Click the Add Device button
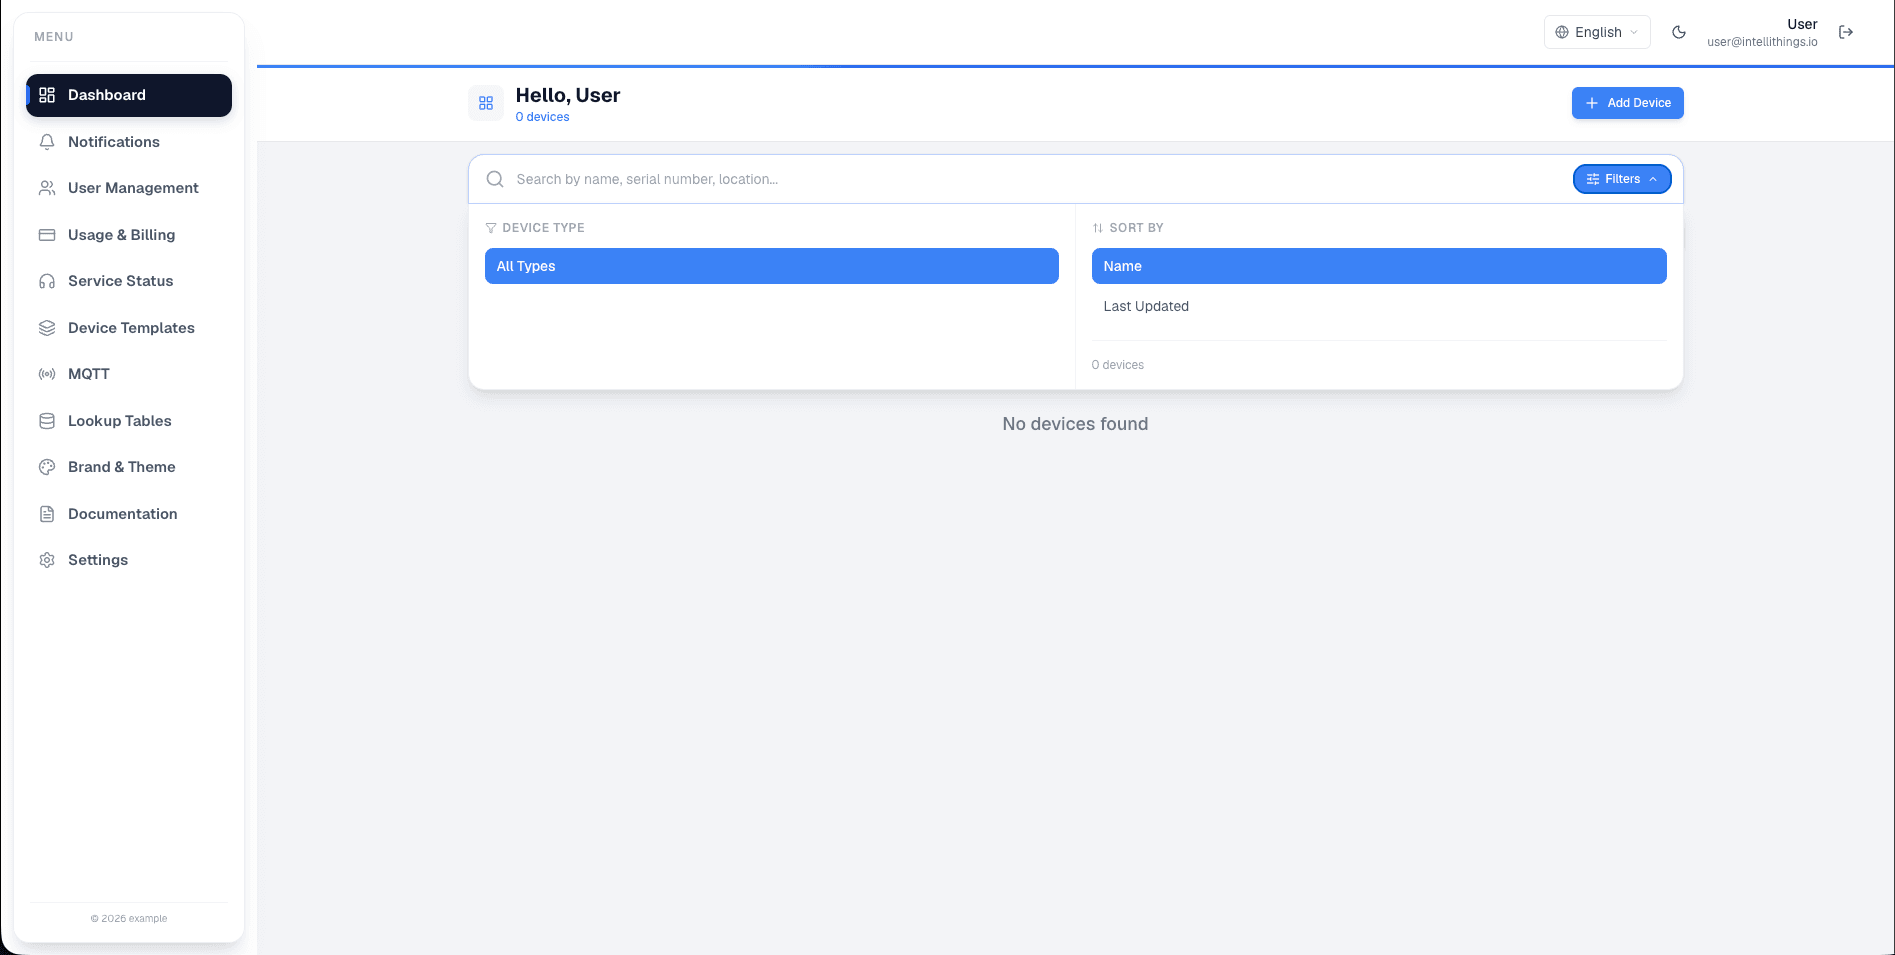The width and height of the screenshot is (1895, 955). [1627, 103]
